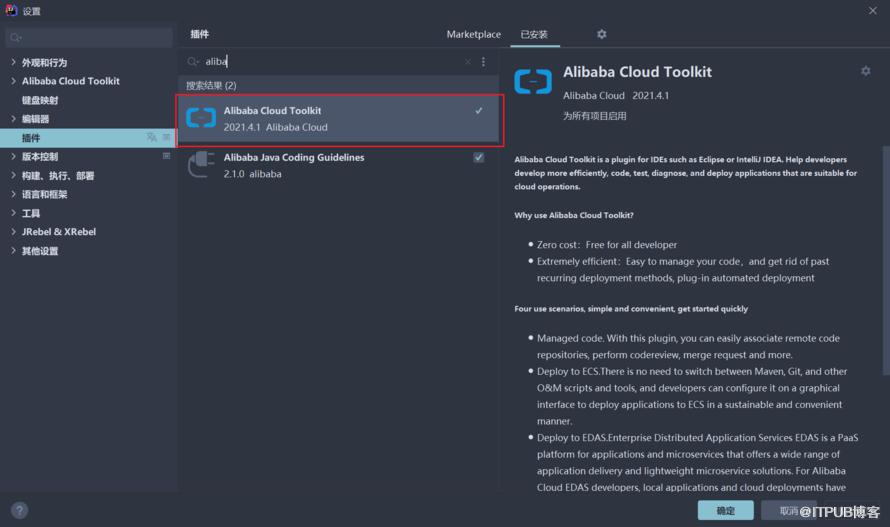Open the gear menu in plugin details panel
The image size is (890, 527).
[866, 71]
